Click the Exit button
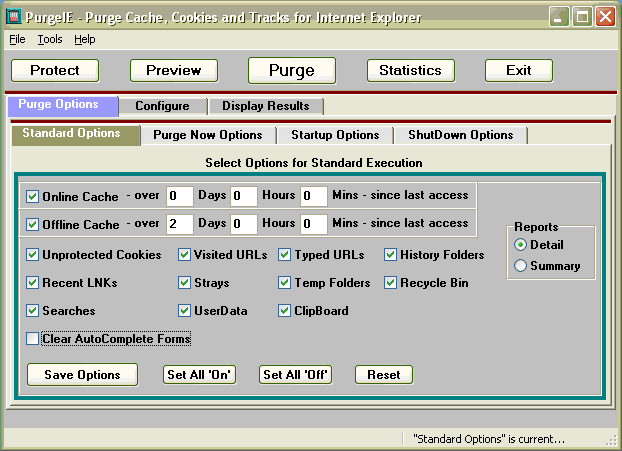Screen dimensions: 622x451 click(x=518, y=71)
